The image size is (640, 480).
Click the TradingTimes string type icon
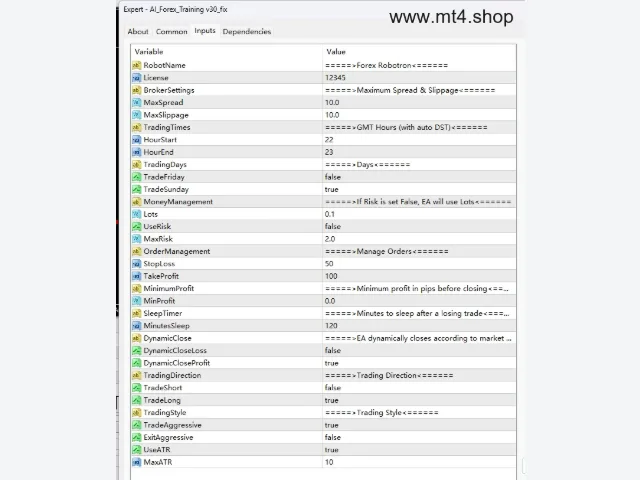[x=136, y=127]
